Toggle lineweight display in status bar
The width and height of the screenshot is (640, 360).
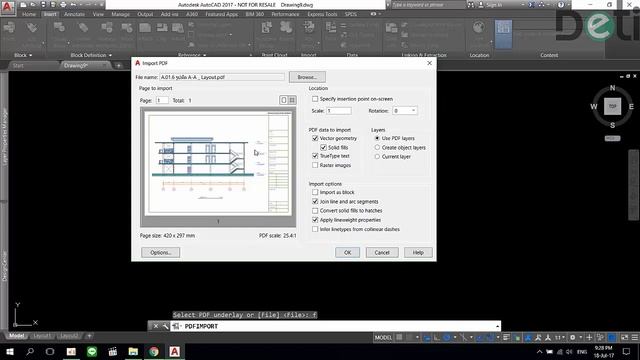[x=506, y=337]
